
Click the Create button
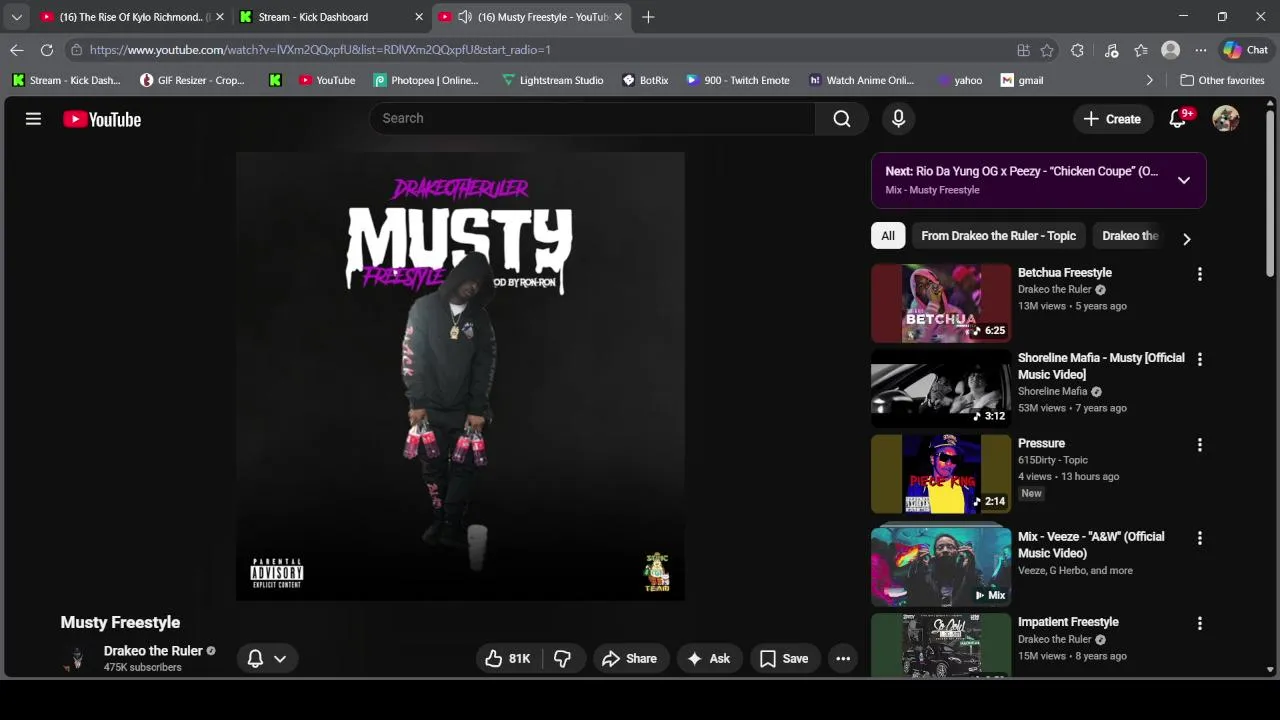click(x=1112, y=119)
